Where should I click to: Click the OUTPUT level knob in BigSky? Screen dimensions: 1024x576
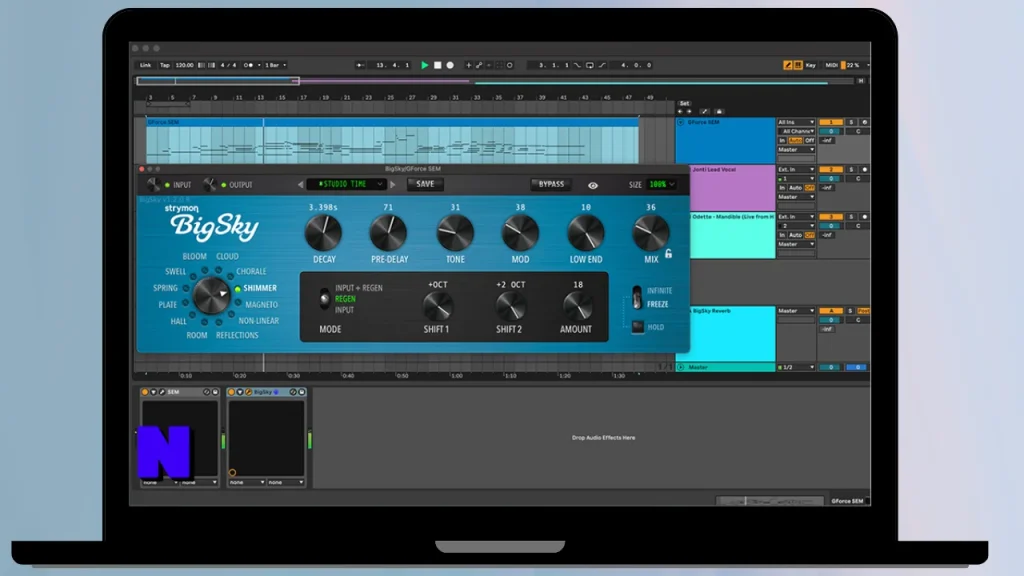coord(210,185)
